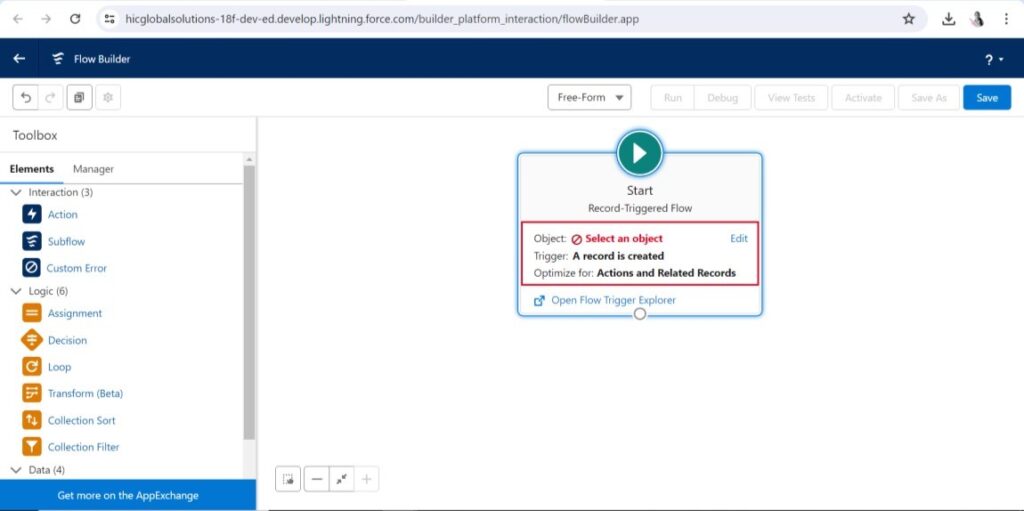The height and width of the screenshot is (511, 1024).
Task: Click the Transform (Beta) label
Action: (x=86, y=393)
